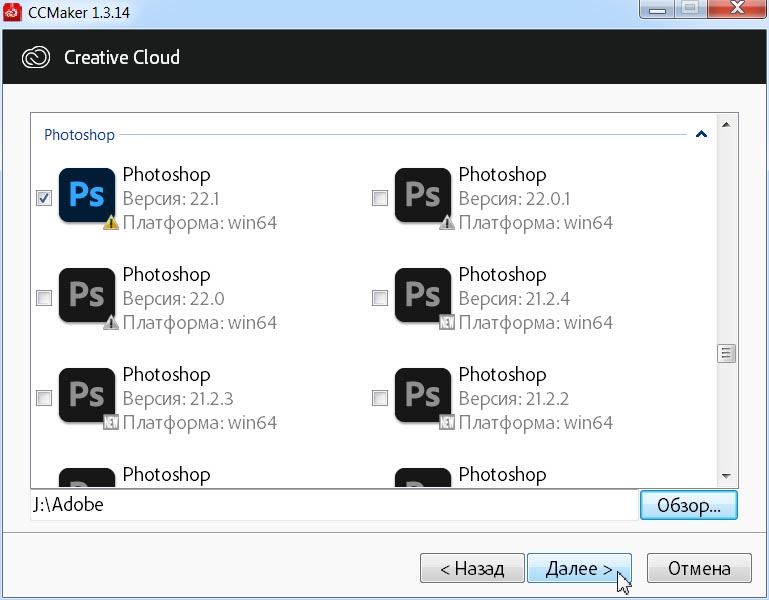Click the text Версия: 22.1
Image resolution: width=769 pixels, height=600 pixels.
click(171, 199)
